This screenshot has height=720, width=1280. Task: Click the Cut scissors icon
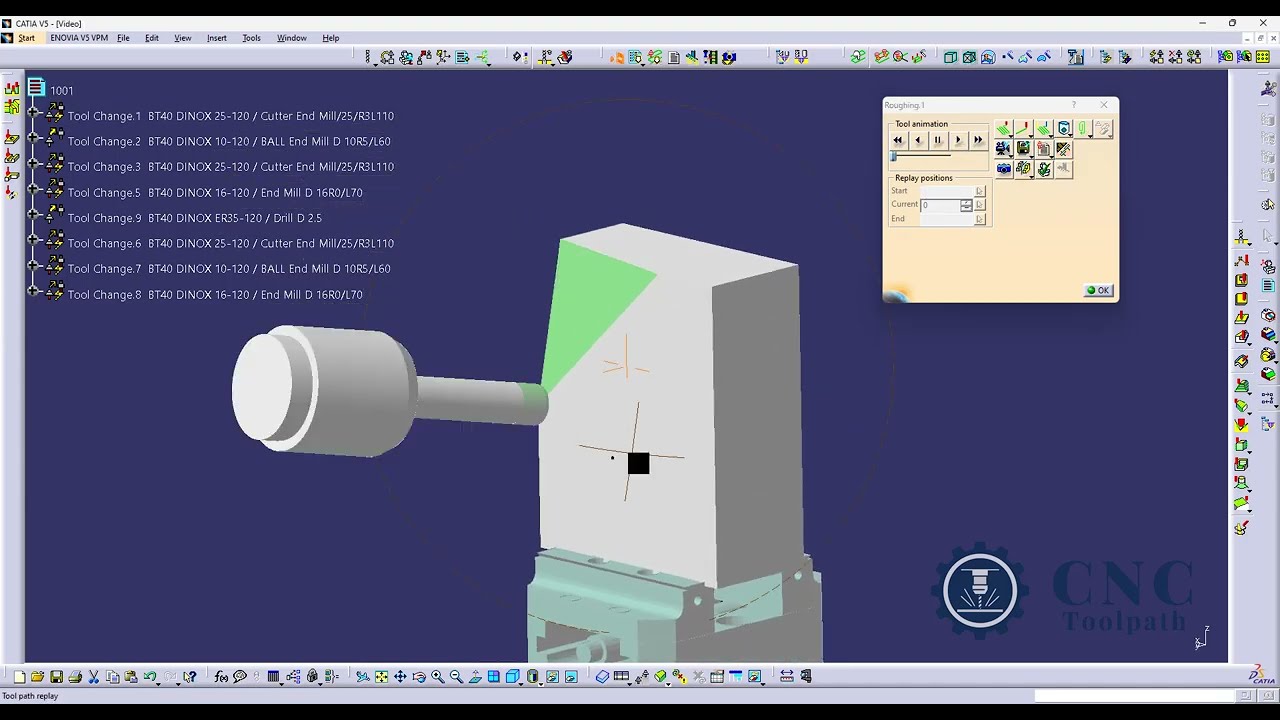click(x=93, y=677)
